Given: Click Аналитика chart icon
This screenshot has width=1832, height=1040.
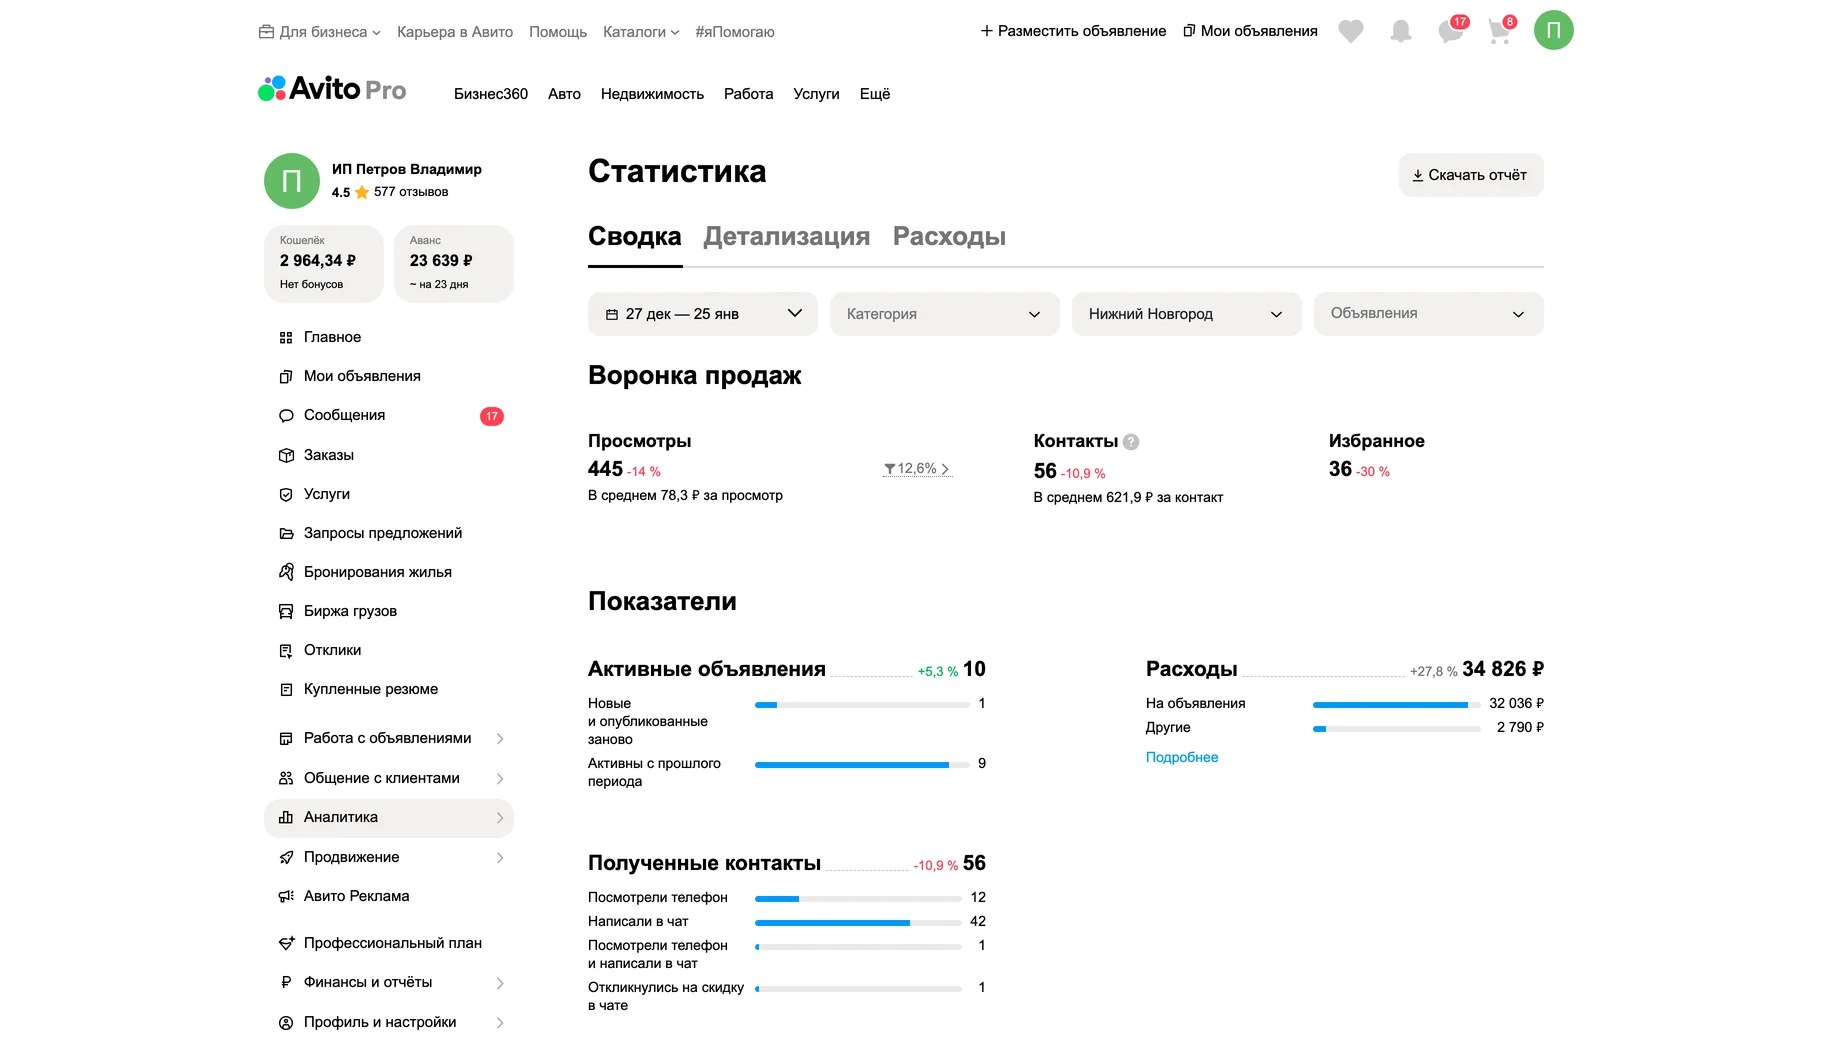Looking at the screenshot, I should tap(286, 818).
